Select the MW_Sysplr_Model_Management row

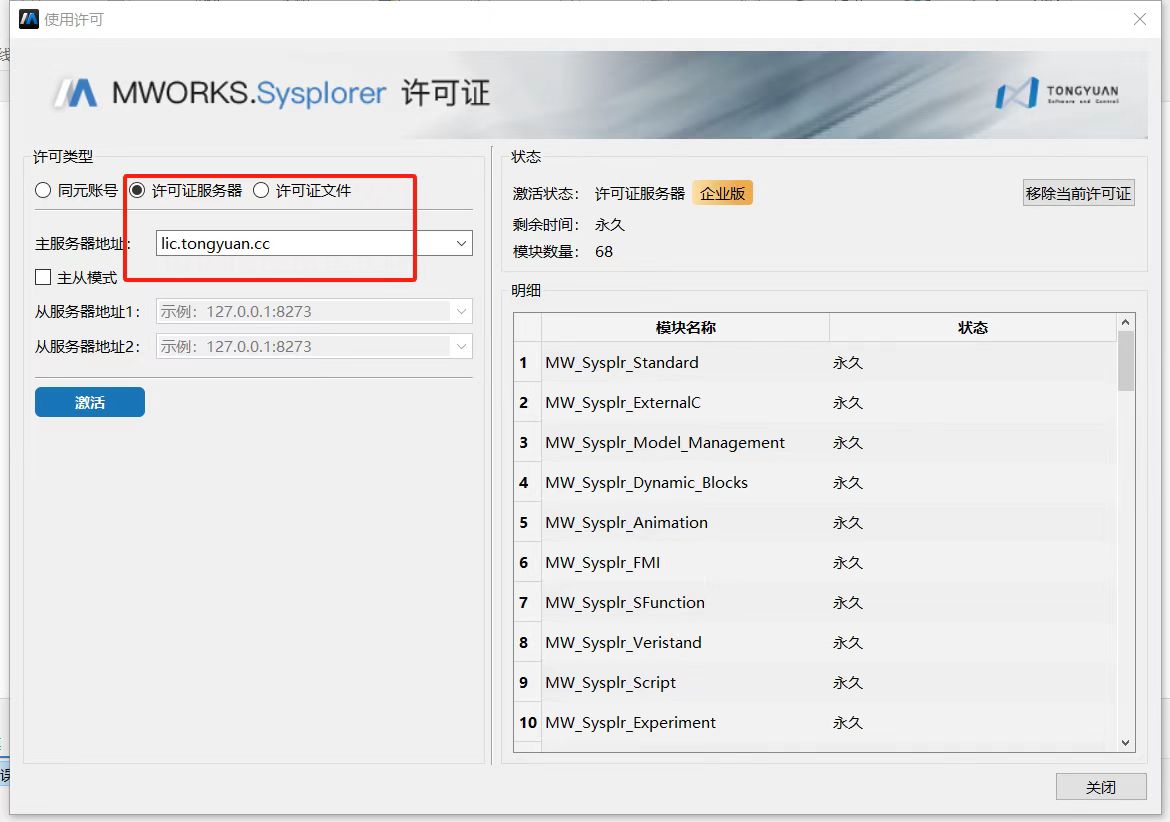point(815,443)
